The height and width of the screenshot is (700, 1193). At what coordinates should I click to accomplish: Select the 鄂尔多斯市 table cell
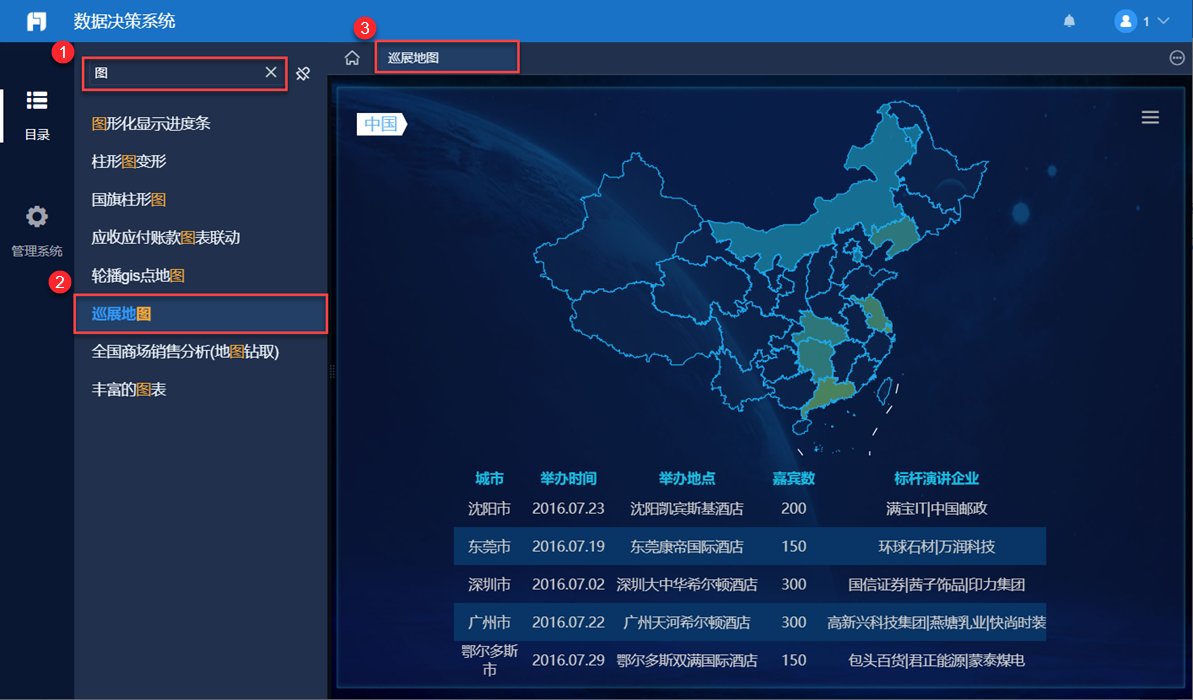489,660
